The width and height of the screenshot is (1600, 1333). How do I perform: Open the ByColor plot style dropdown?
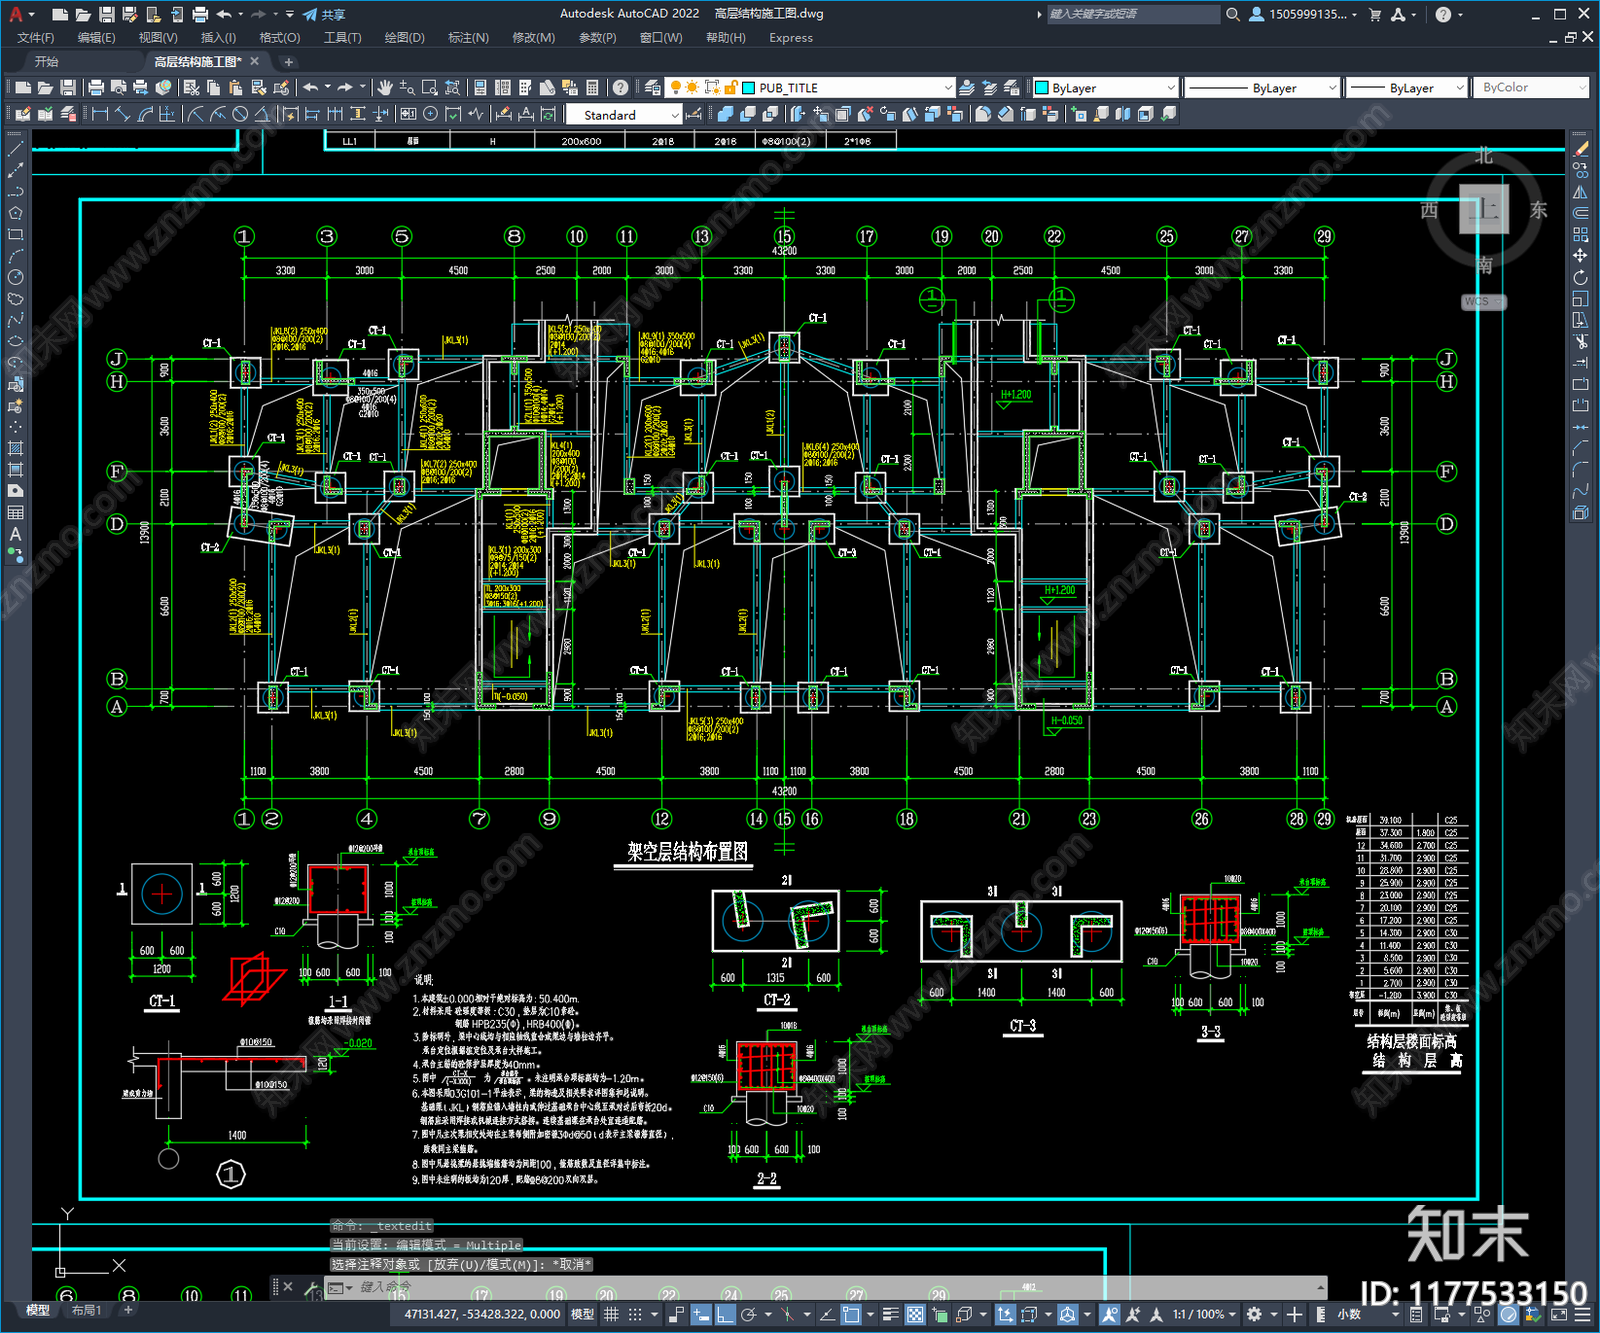1581,88
